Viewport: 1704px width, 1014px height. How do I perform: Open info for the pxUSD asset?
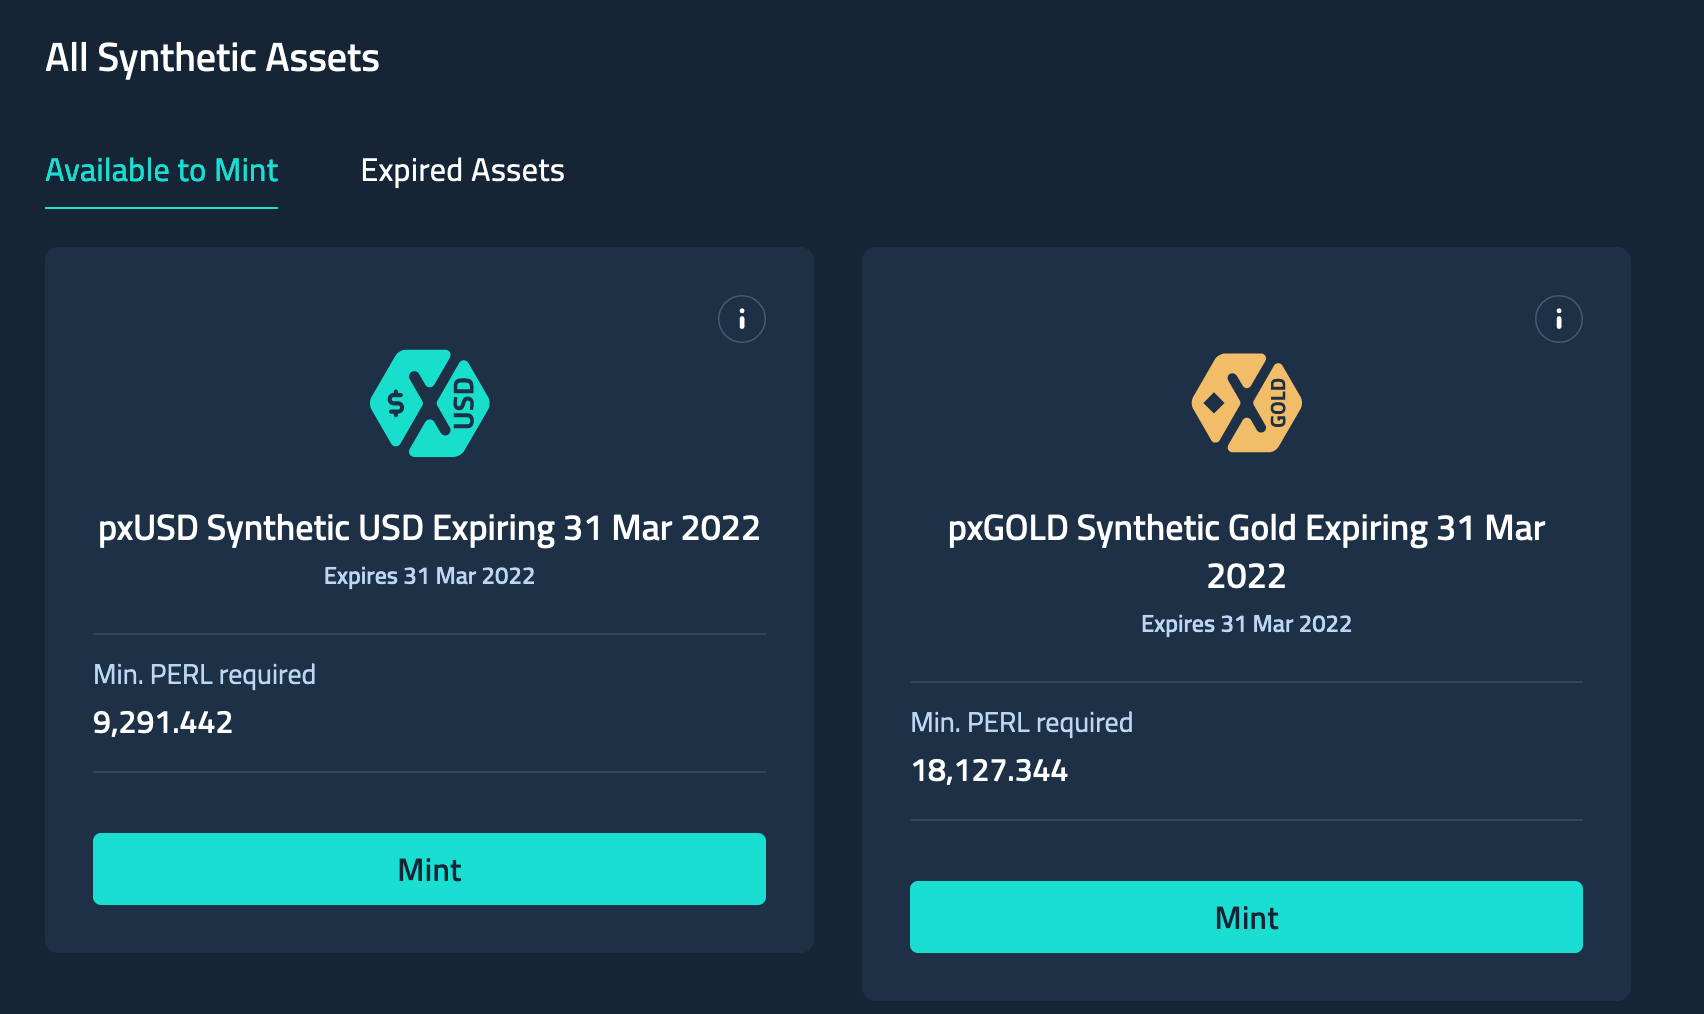pyautogui.click(x=741, y=319)
